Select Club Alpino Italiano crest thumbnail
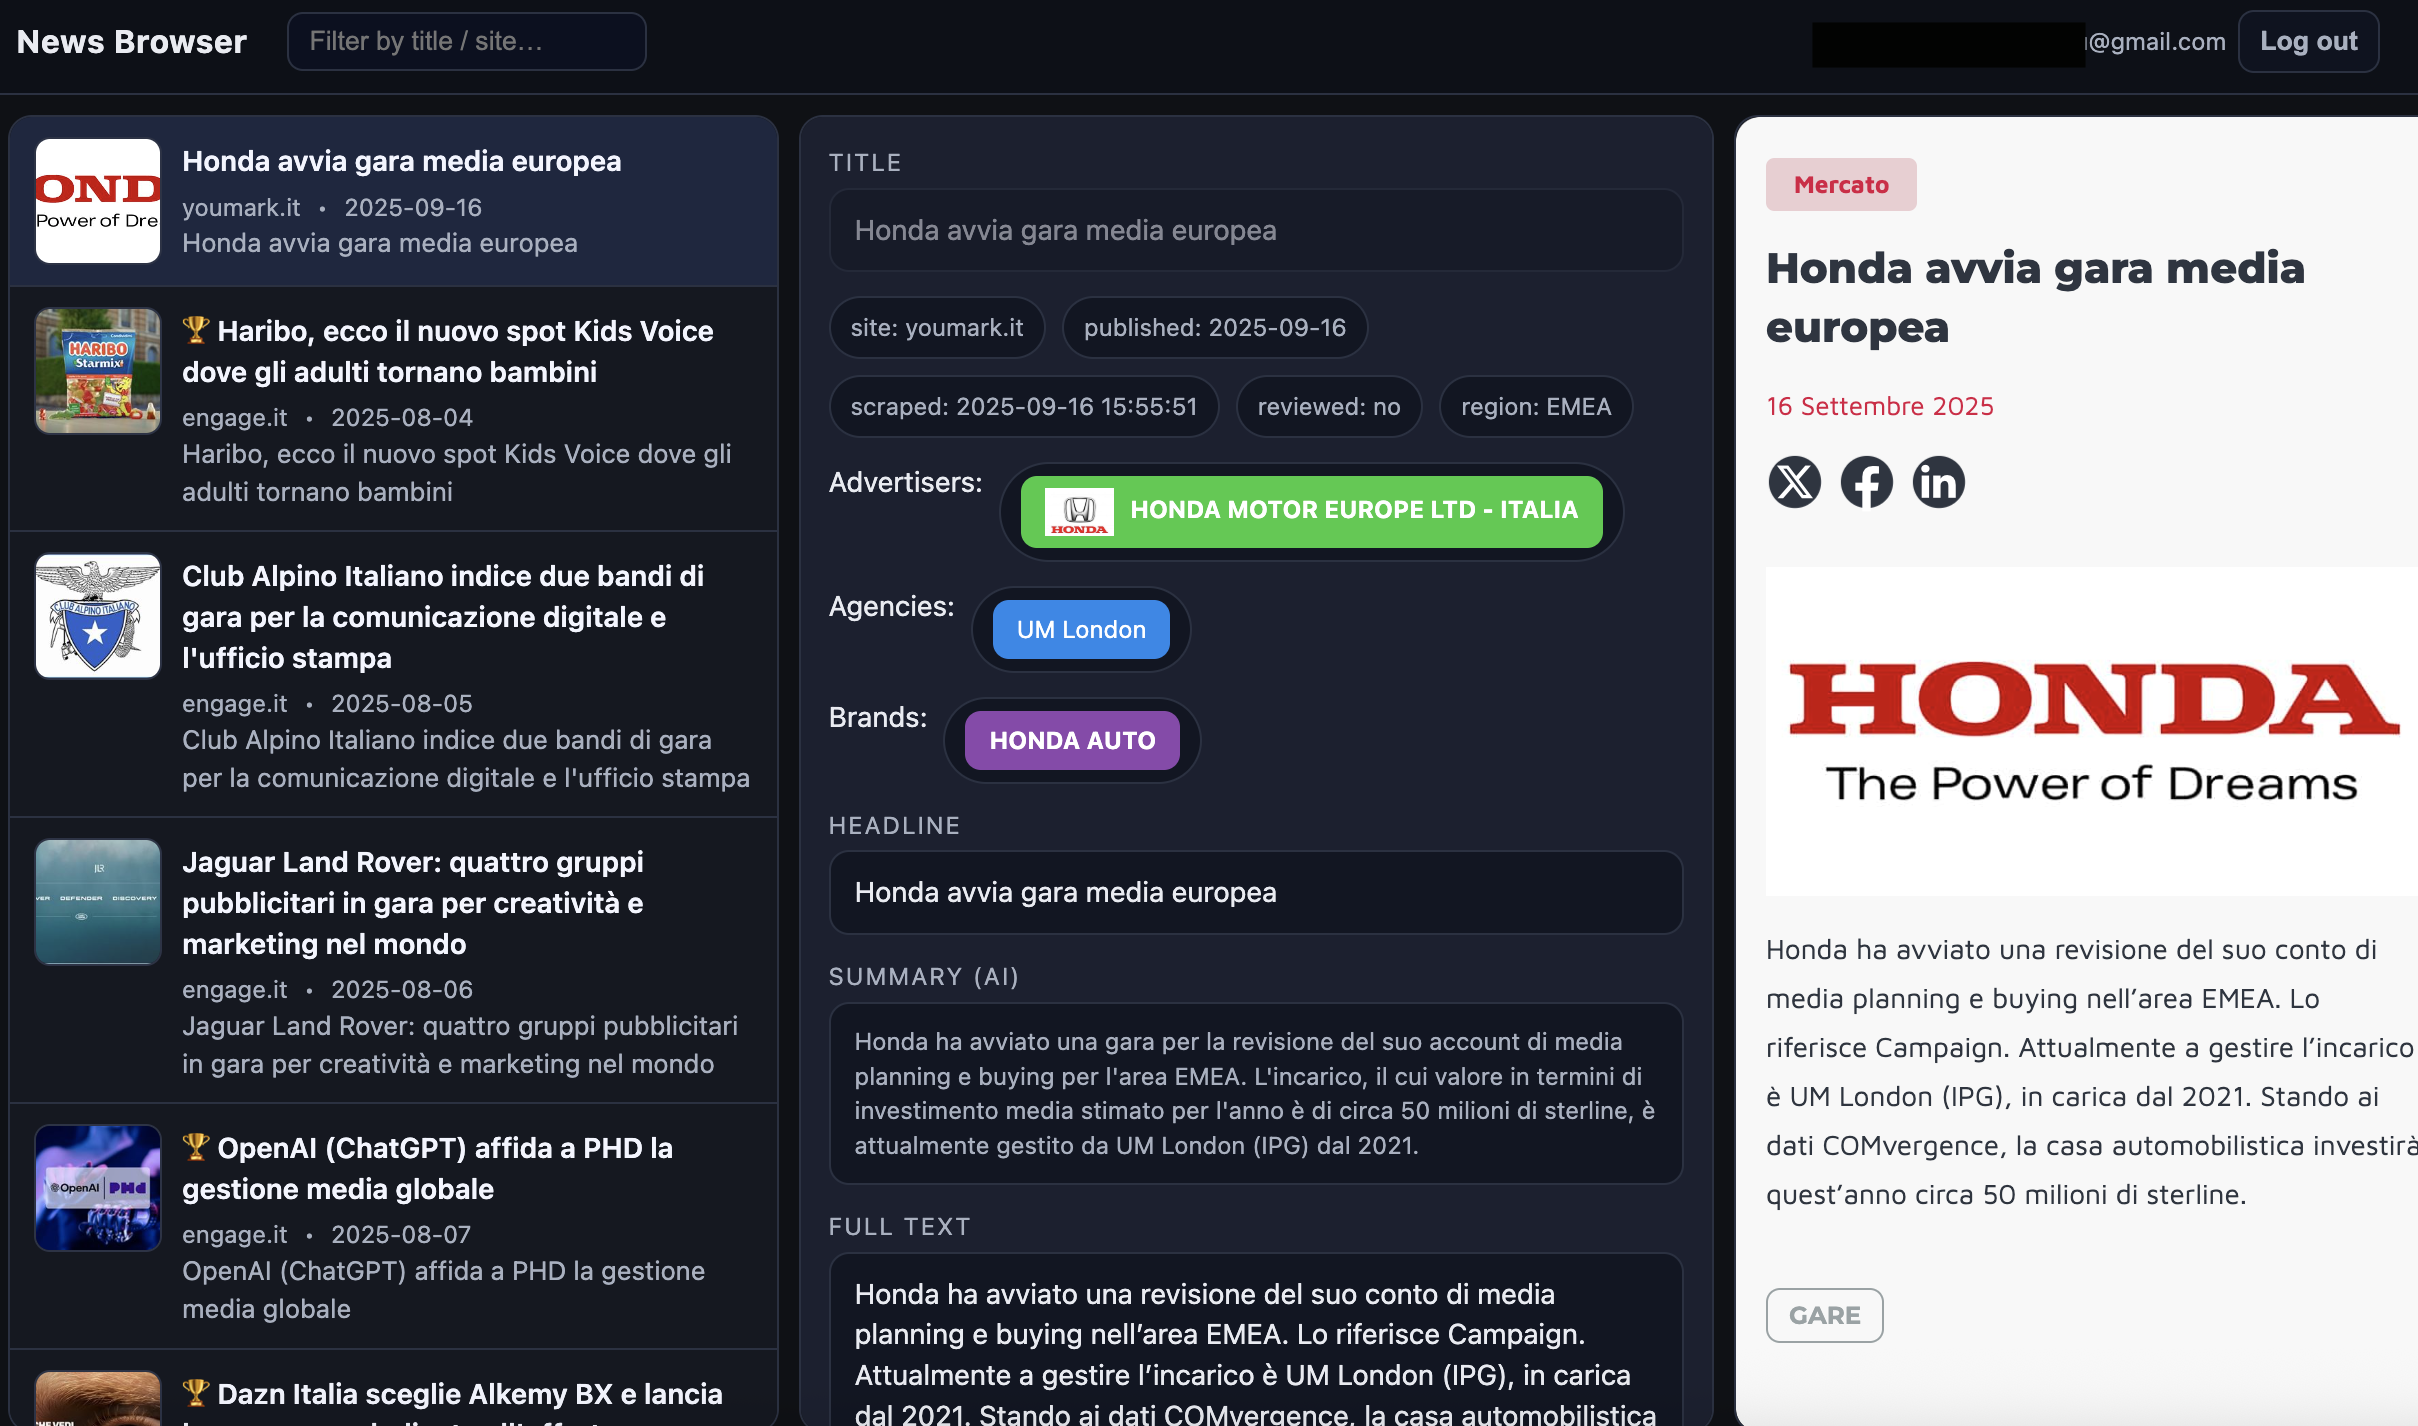The image size is (2418, 1426). 98,616
